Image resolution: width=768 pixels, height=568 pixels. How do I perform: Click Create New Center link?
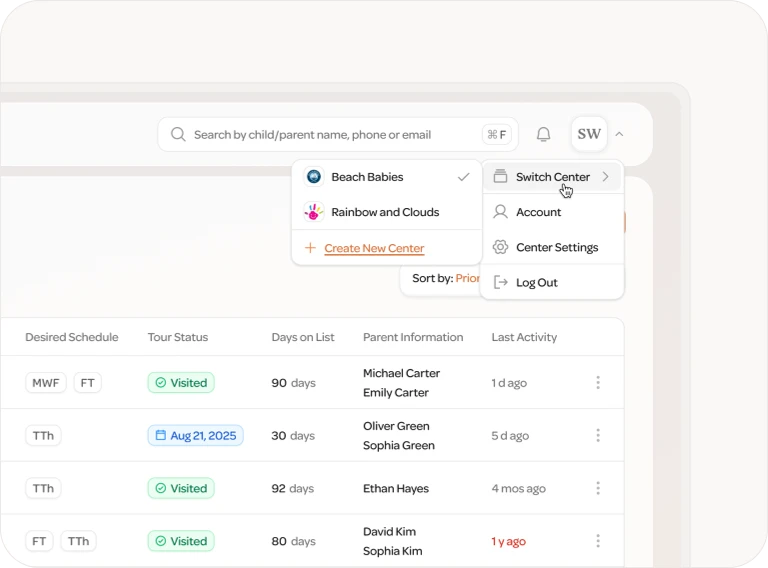point(374,248)
